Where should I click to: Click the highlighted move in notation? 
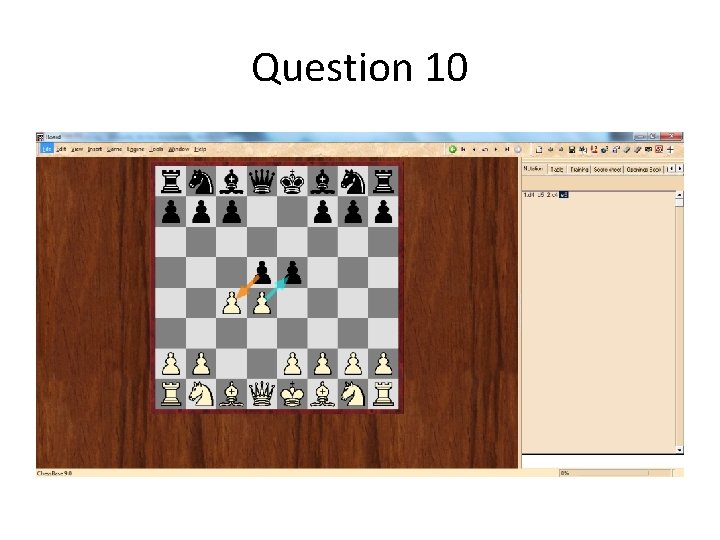point(563,195)
